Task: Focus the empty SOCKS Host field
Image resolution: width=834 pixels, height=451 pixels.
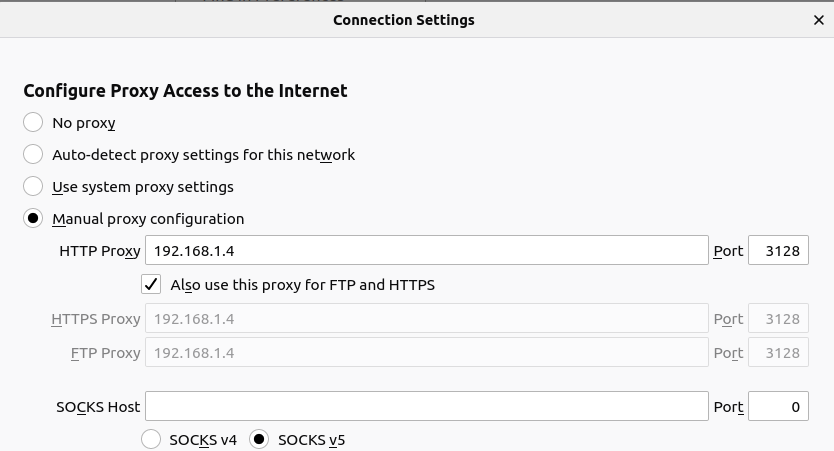Action: pos(427,407)
